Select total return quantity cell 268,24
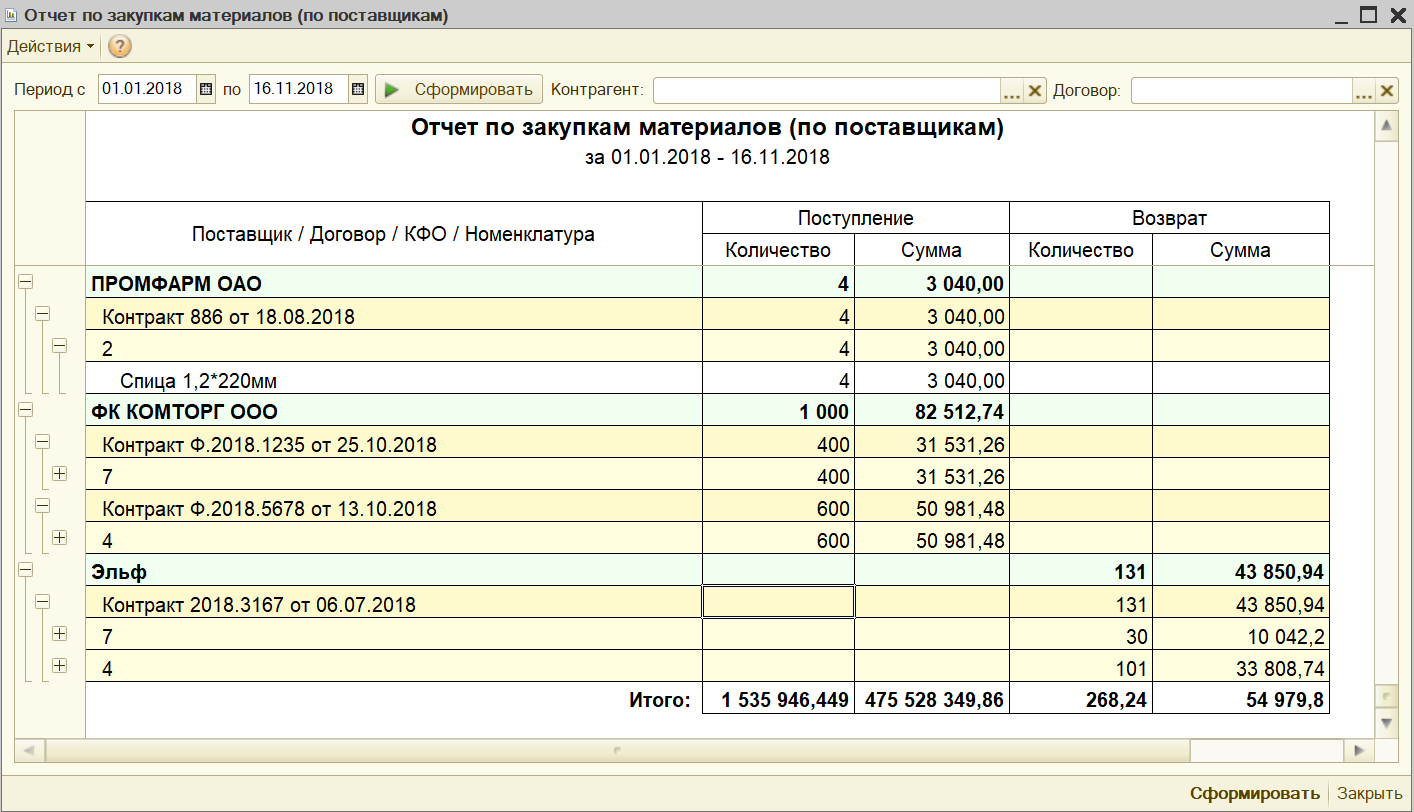This screenshot has width=1414, height=812. [1081, 700]
